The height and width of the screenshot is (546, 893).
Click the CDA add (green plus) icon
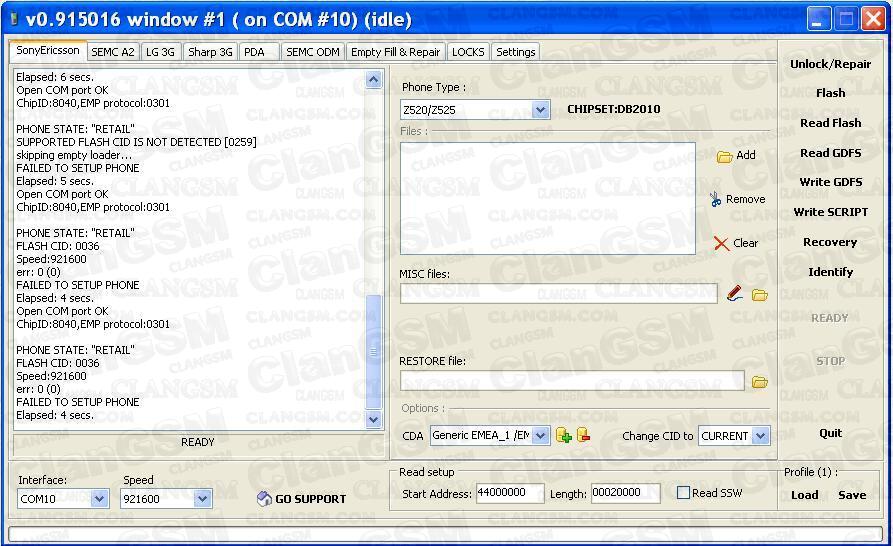click(x=564, y=436)
